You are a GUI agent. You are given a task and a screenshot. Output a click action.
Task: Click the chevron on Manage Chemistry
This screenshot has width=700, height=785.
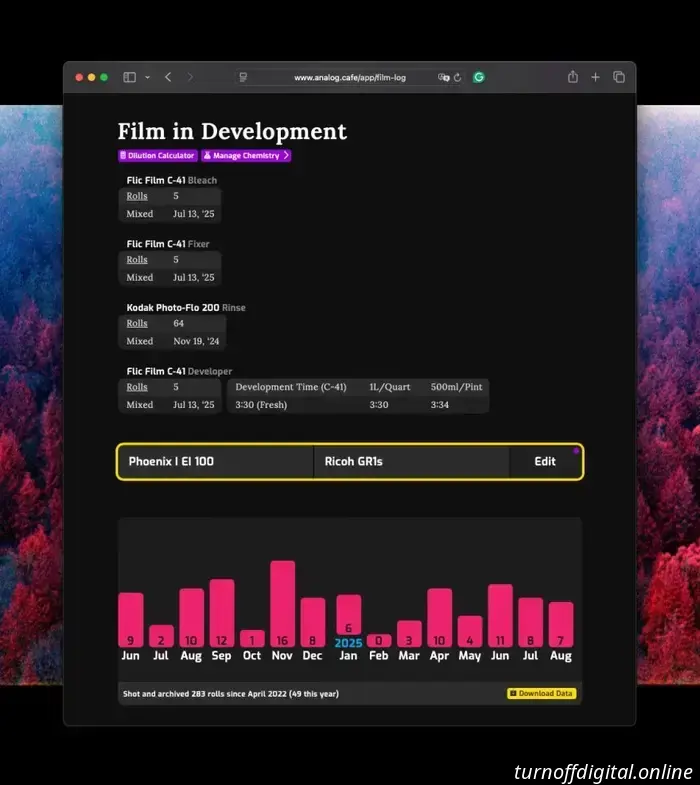[x=286, y=156]
